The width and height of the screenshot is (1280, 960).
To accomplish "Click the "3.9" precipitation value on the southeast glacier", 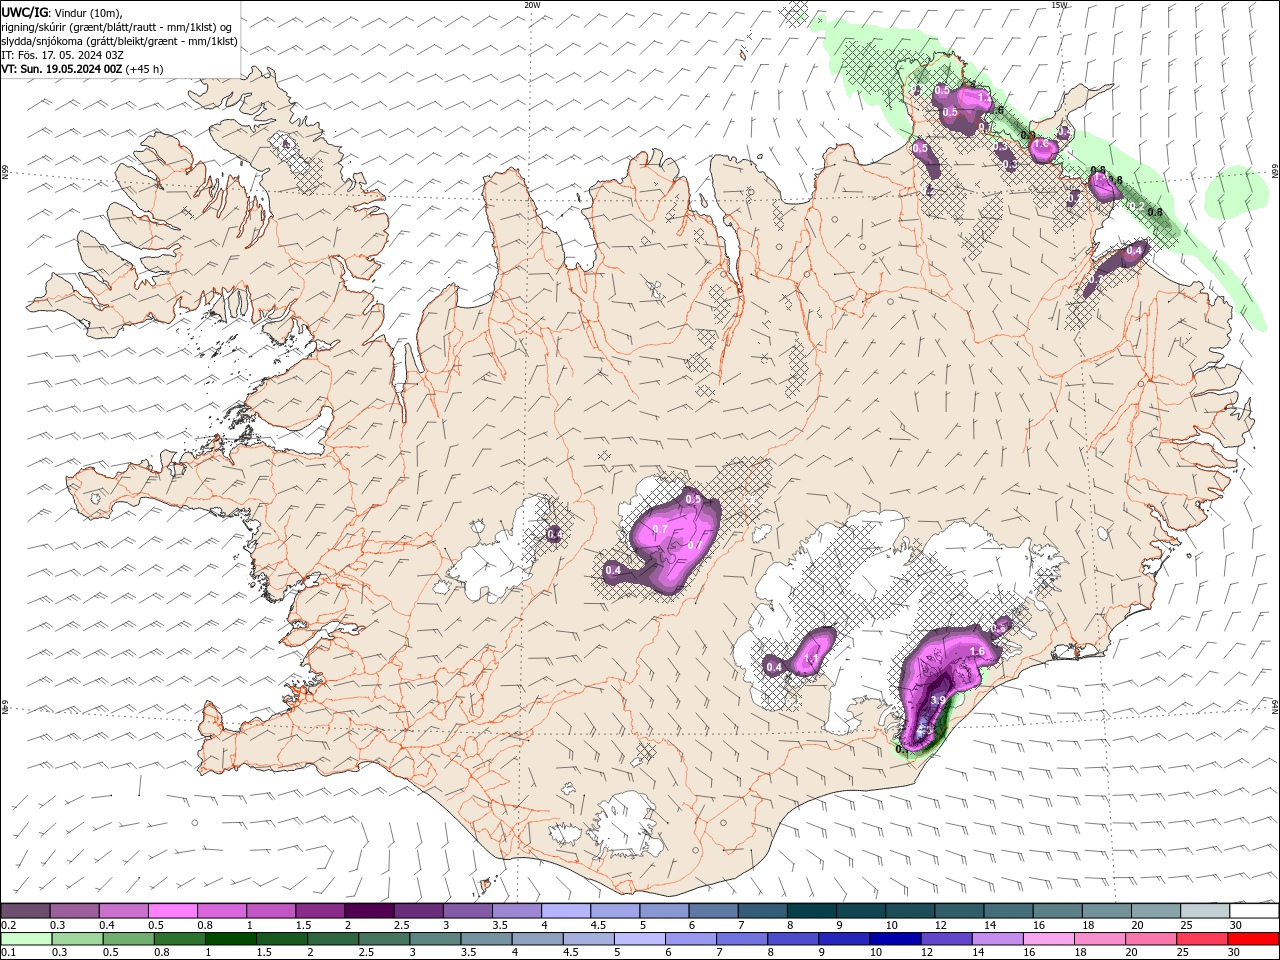I will (937, 701).
